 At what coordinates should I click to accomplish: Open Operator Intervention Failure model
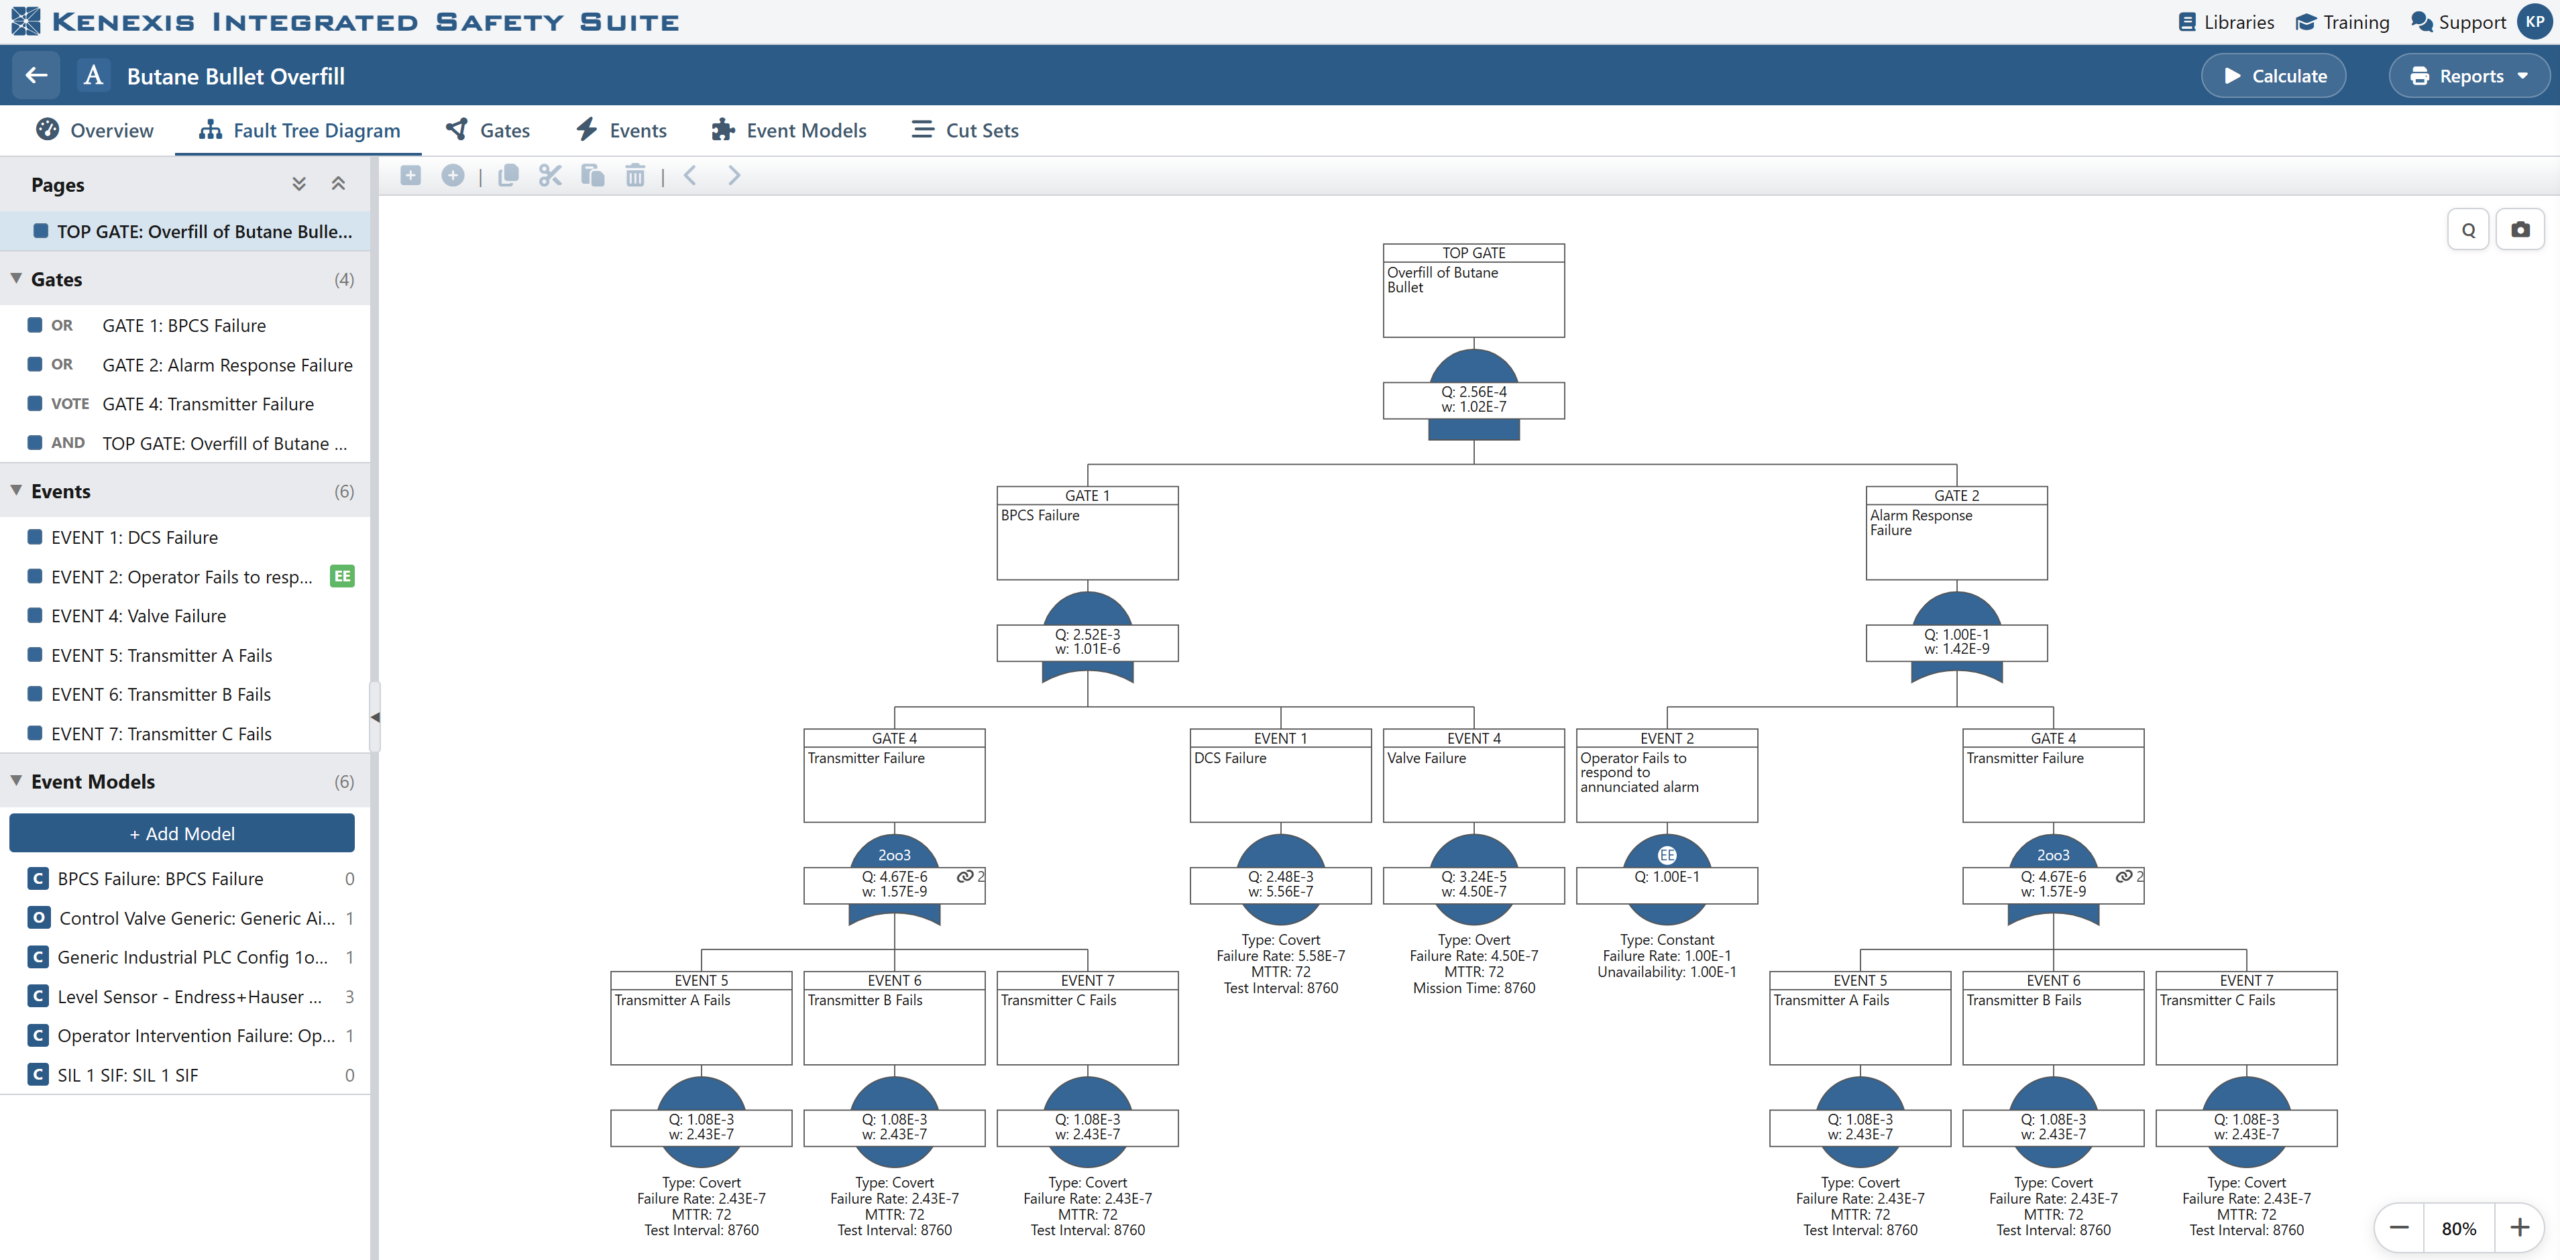coord(185,1035)
